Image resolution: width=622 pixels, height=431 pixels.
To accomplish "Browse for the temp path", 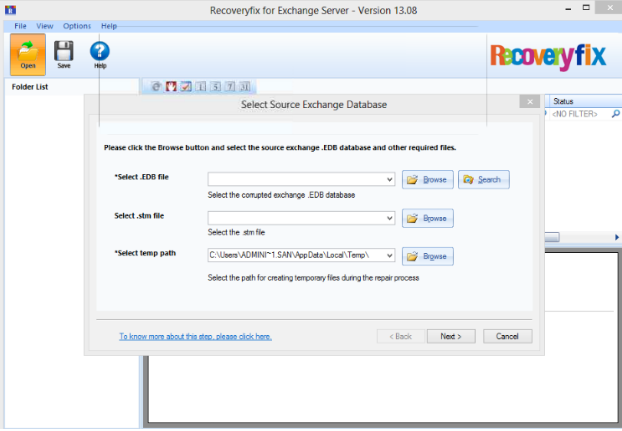I will click(x=428, y=256).
